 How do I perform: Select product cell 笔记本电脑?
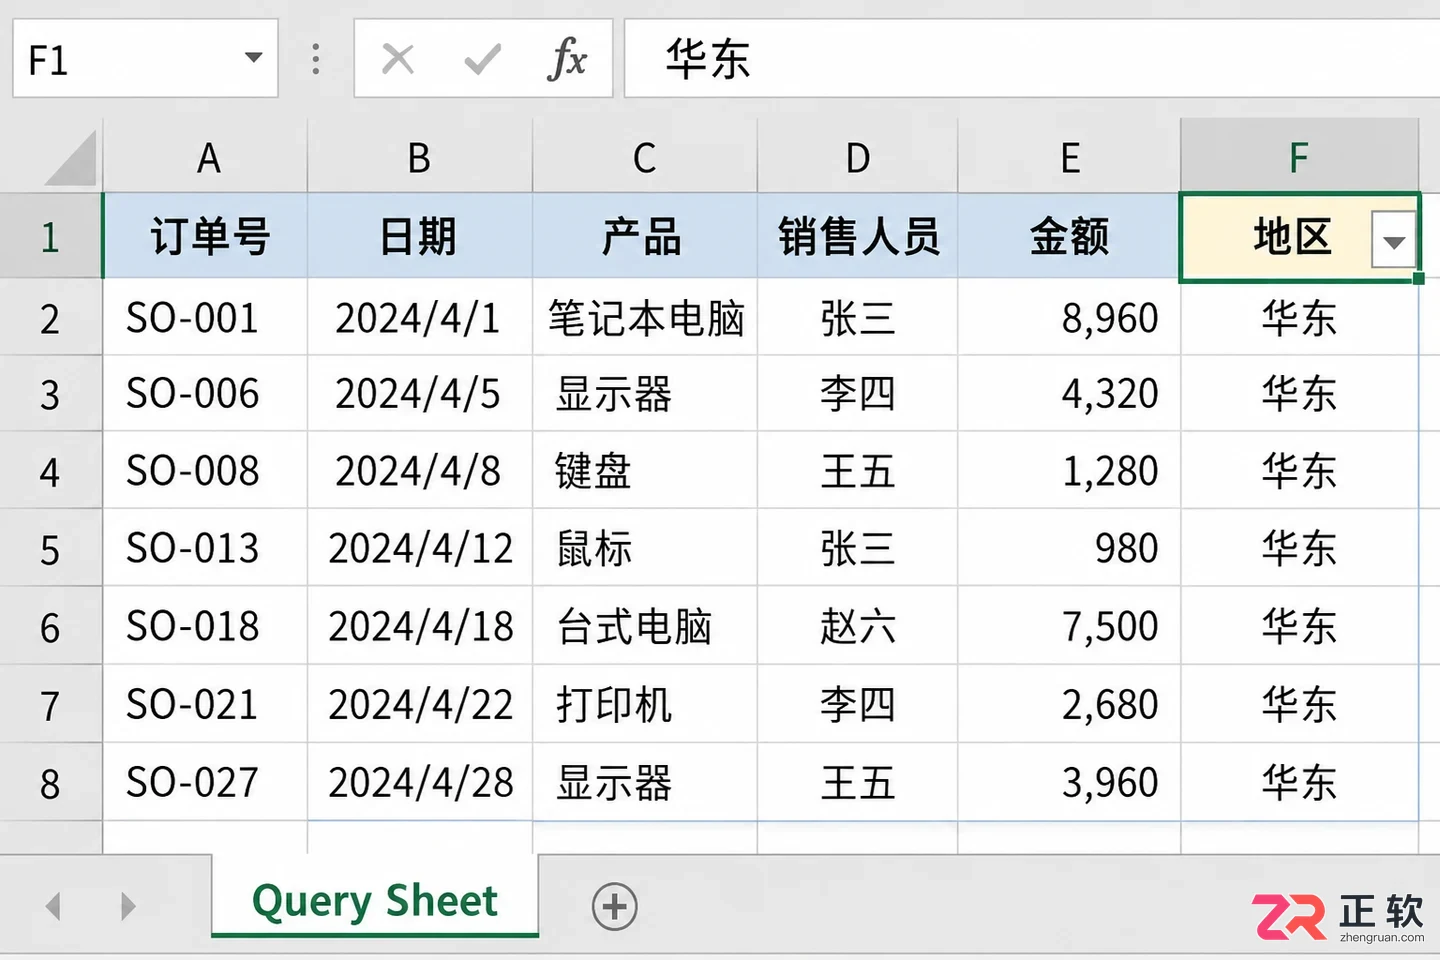(645, 318)
